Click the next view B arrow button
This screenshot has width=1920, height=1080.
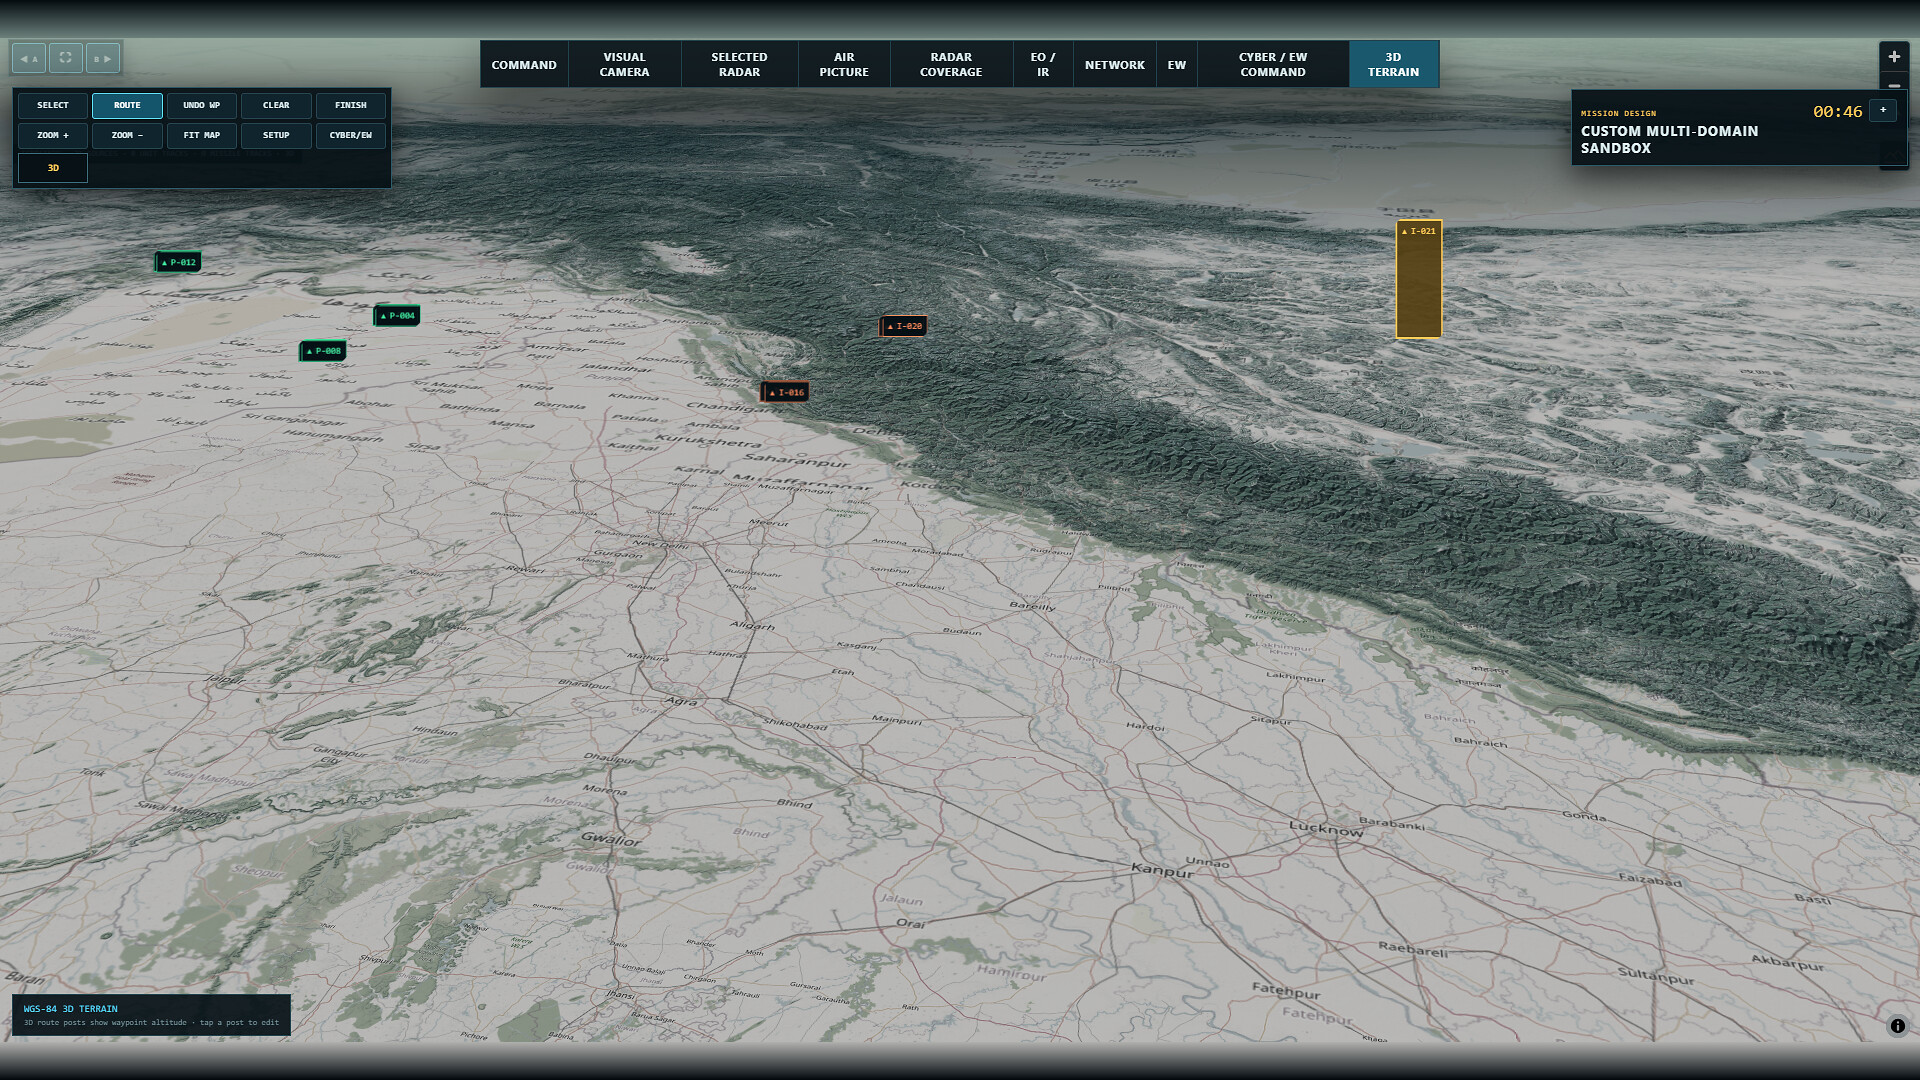(103, 58)
